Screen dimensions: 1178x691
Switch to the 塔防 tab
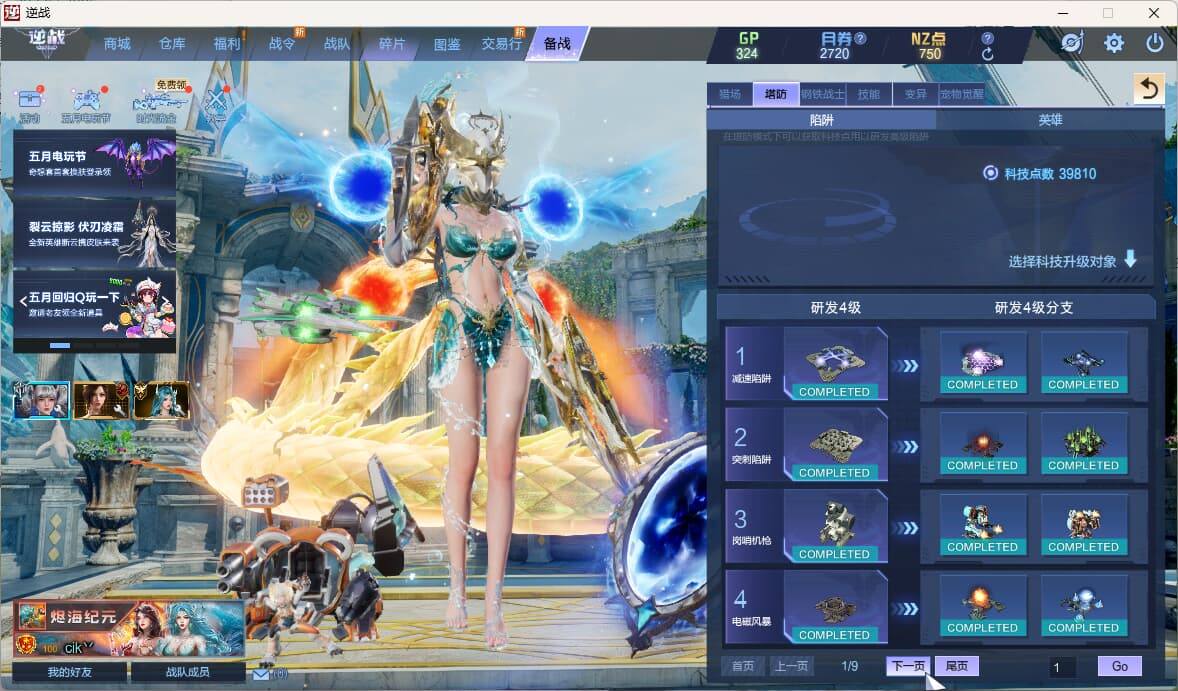776,94
